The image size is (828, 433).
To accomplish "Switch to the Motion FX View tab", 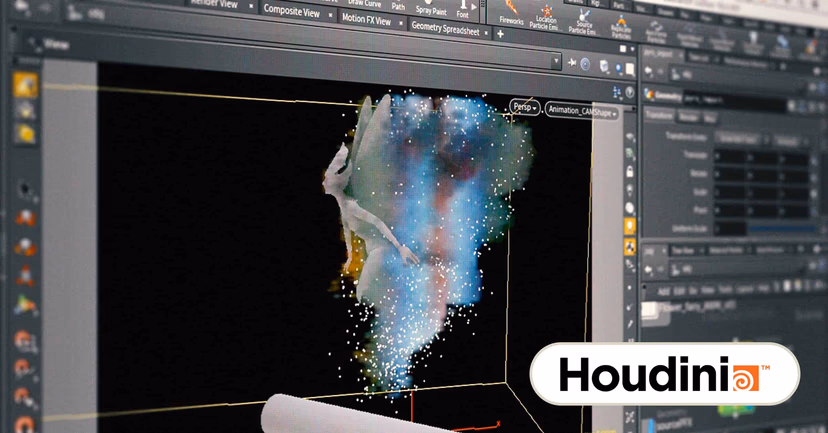I will 366,20.
